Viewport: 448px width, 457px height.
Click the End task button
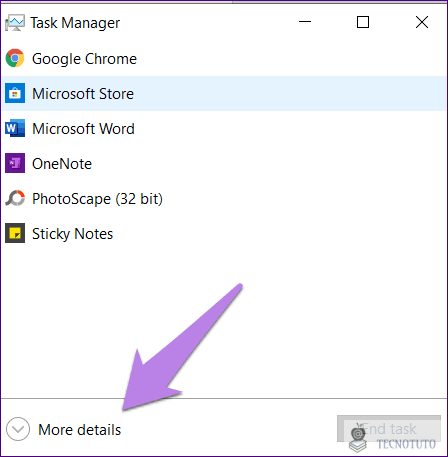click(389, 429)
